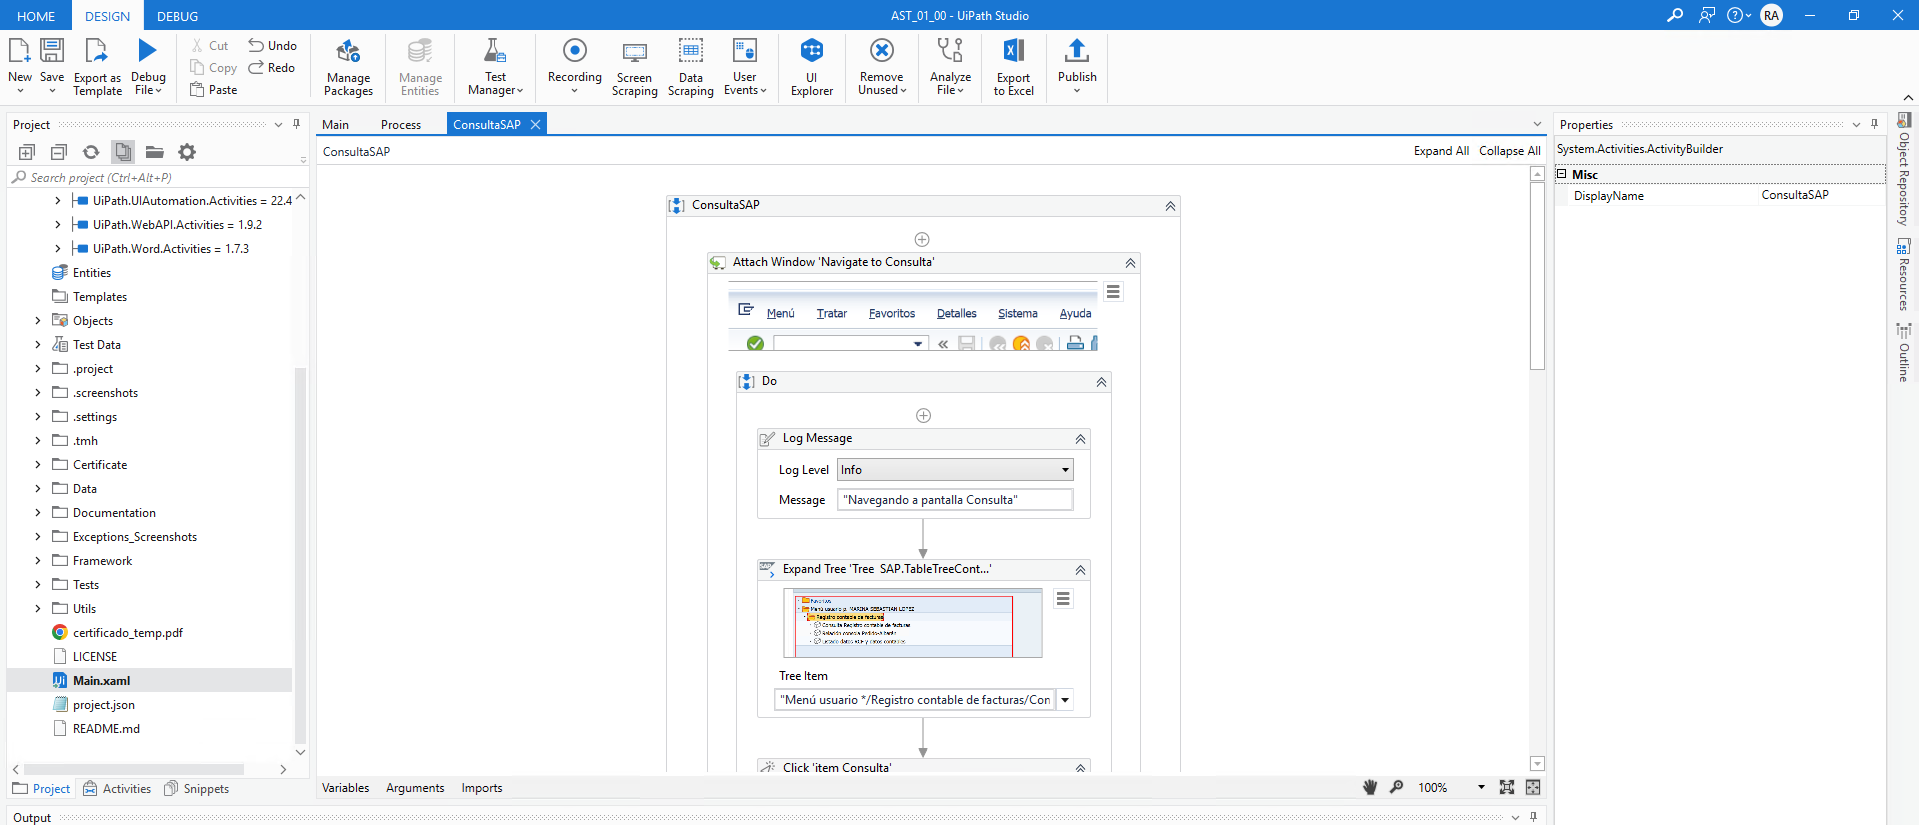Switch to the Process tab
1919x825 pixels.
(400, 125)
